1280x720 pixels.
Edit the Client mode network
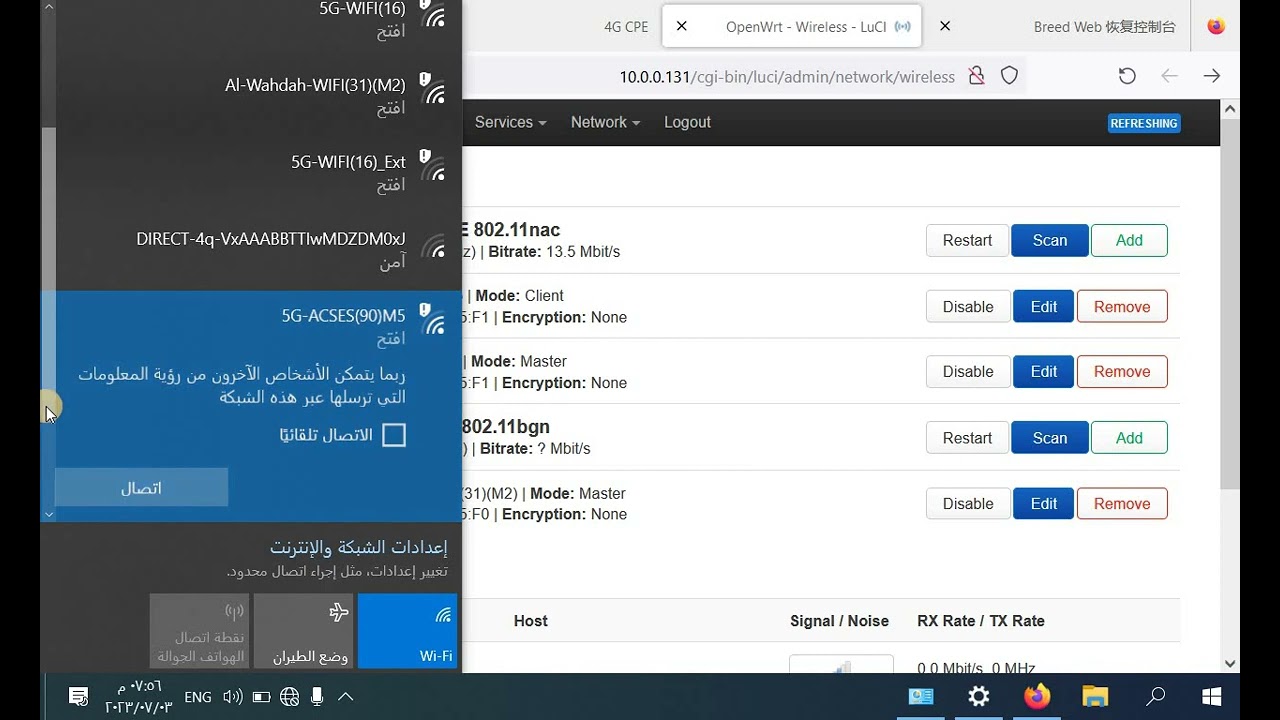click(1044, 307)
